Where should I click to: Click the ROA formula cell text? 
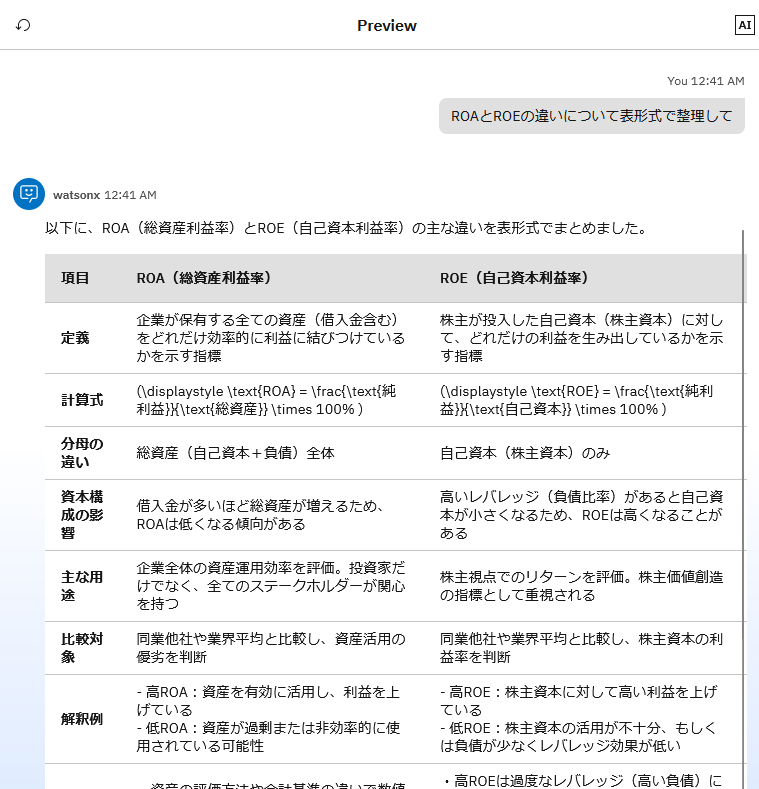266,400
